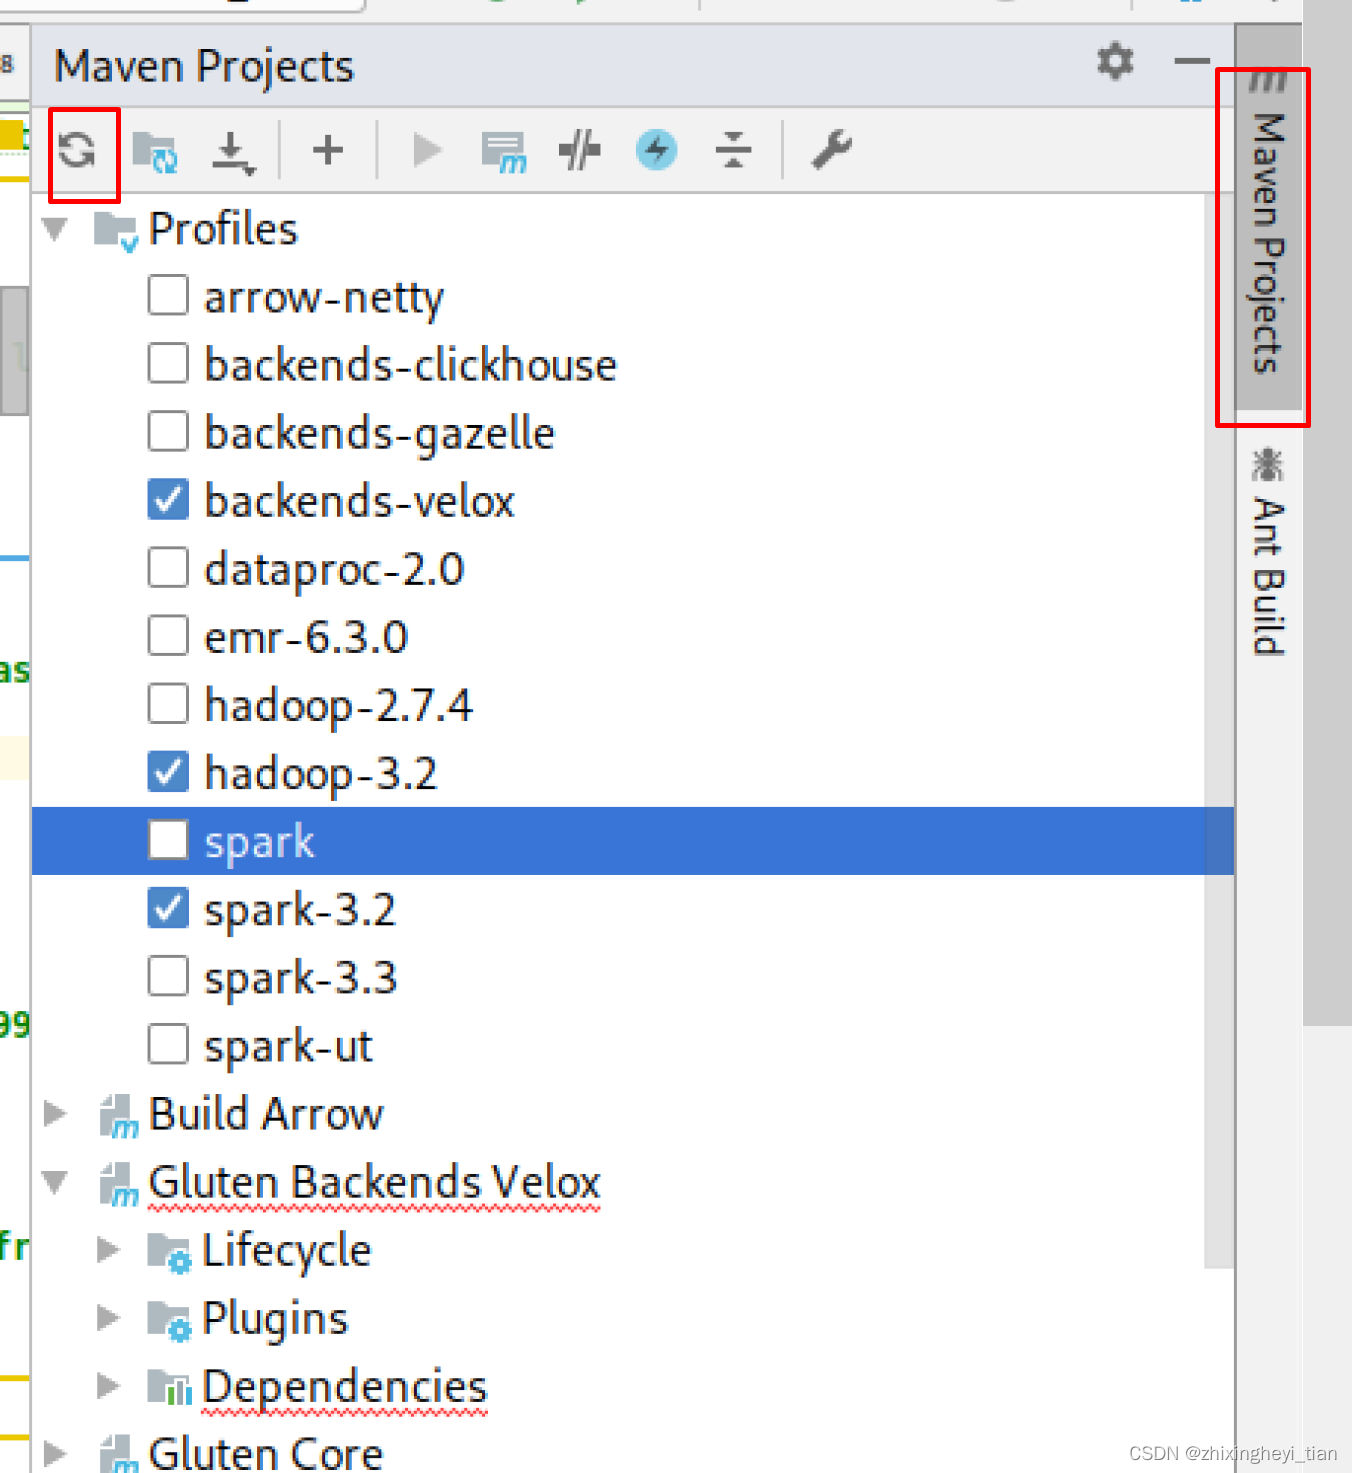The width and height of the screenshot is (1352, 1473).
Task: Click the Build Arrow module icon
Action: (119, 1116)
